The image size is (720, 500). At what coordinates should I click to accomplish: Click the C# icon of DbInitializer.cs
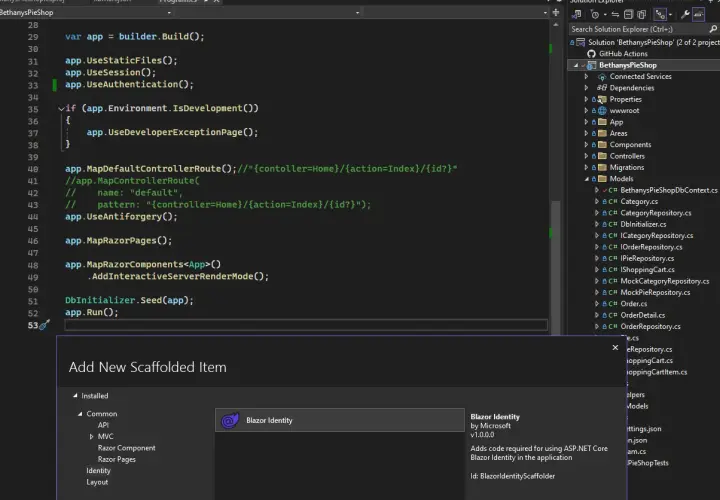[613, 225]
